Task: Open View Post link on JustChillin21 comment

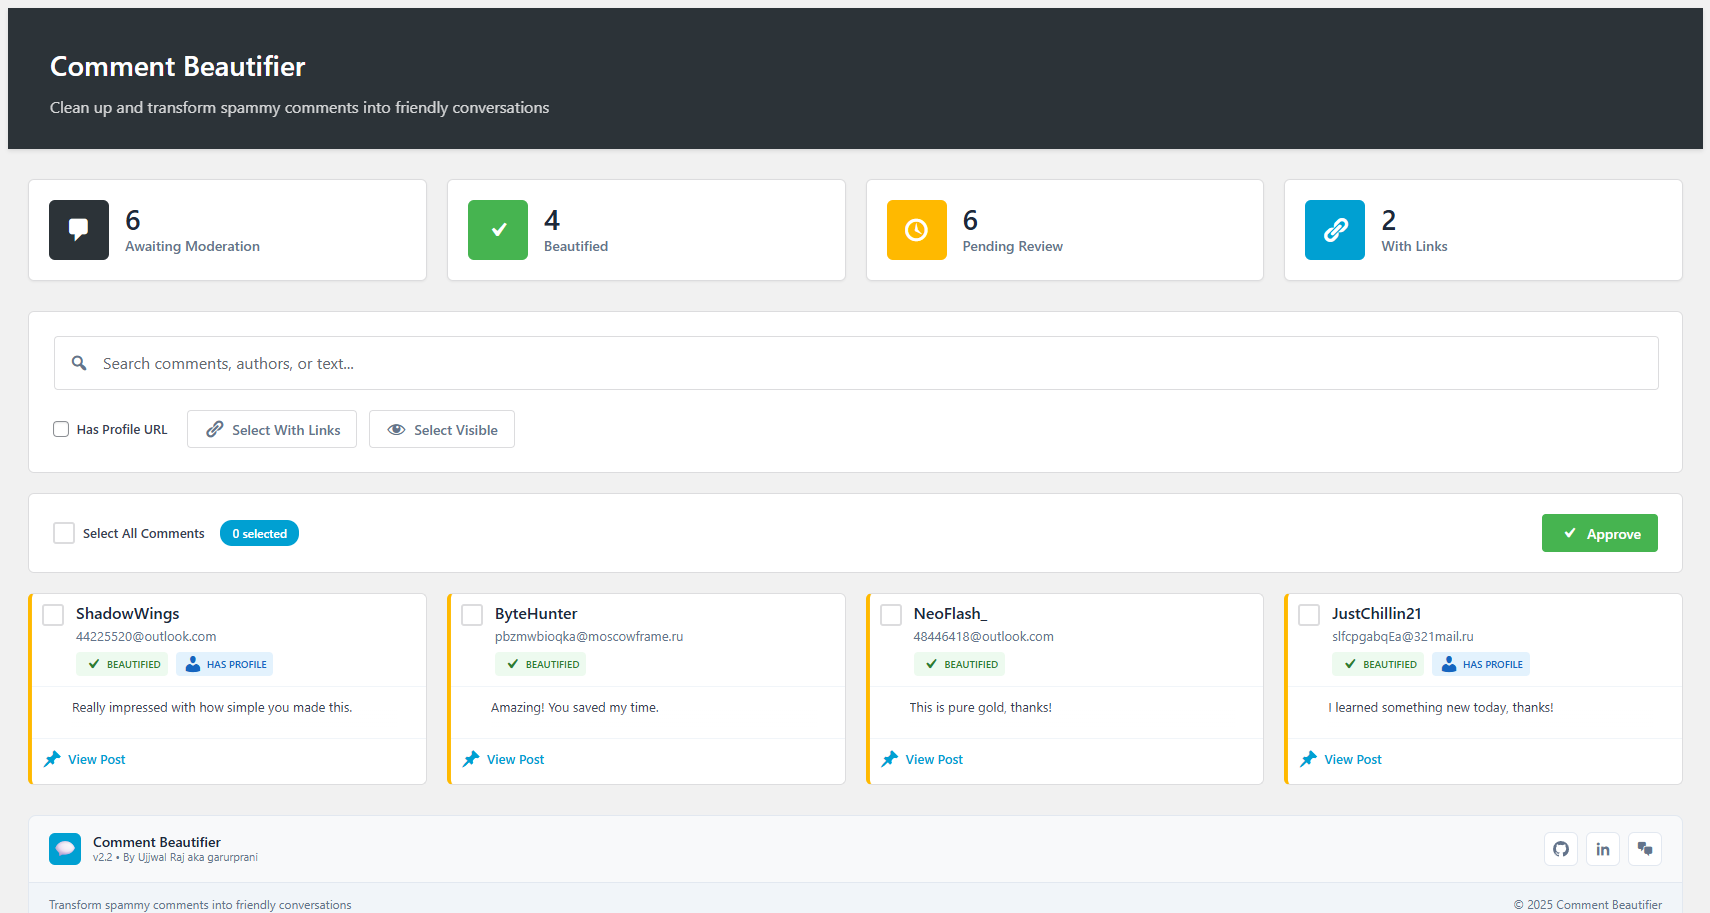Action: coord(1352,760)
